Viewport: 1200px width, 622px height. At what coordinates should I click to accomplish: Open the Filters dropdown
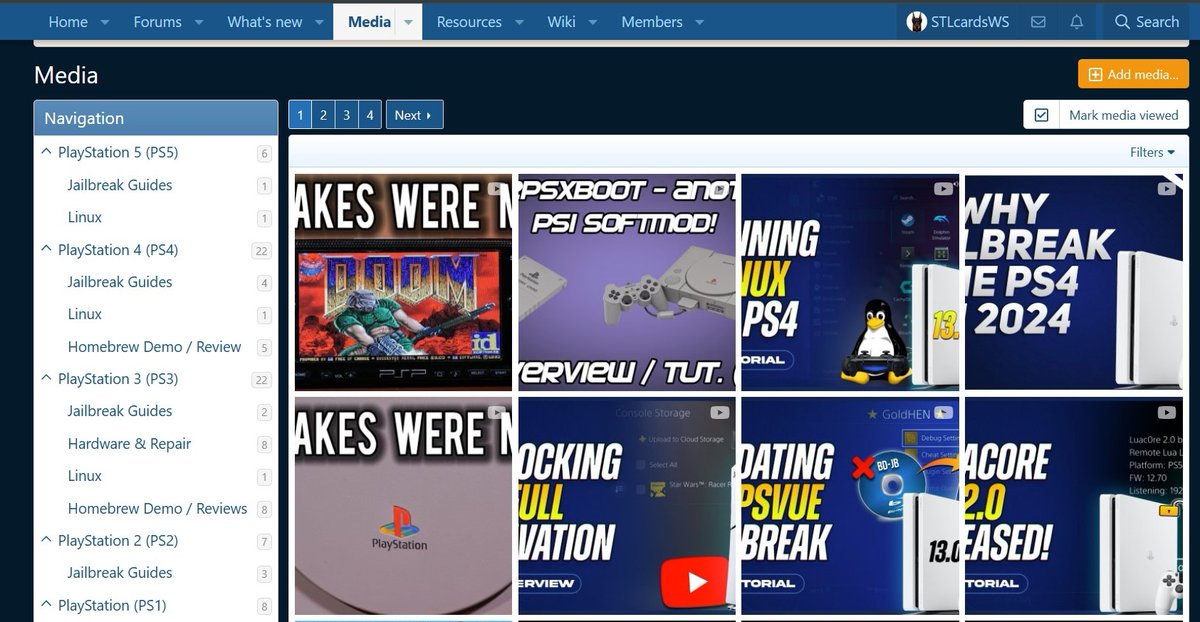[1152, 152]
